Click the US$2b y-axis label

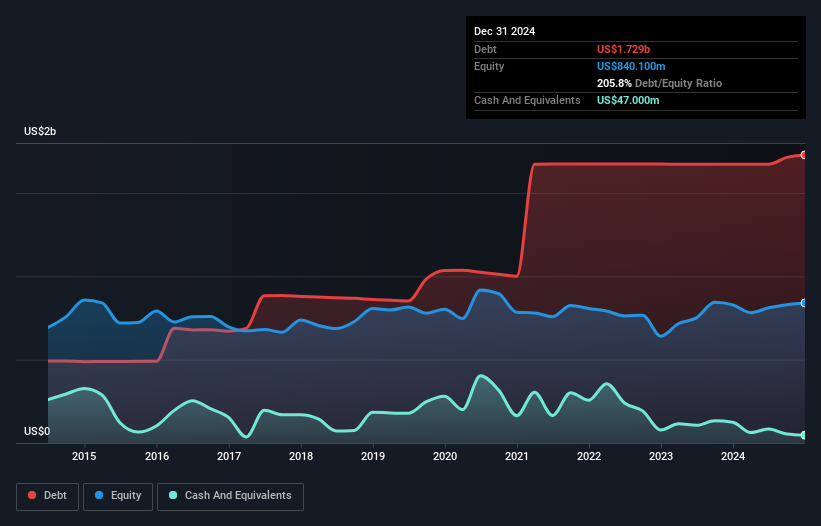click(x=40, y=131)
